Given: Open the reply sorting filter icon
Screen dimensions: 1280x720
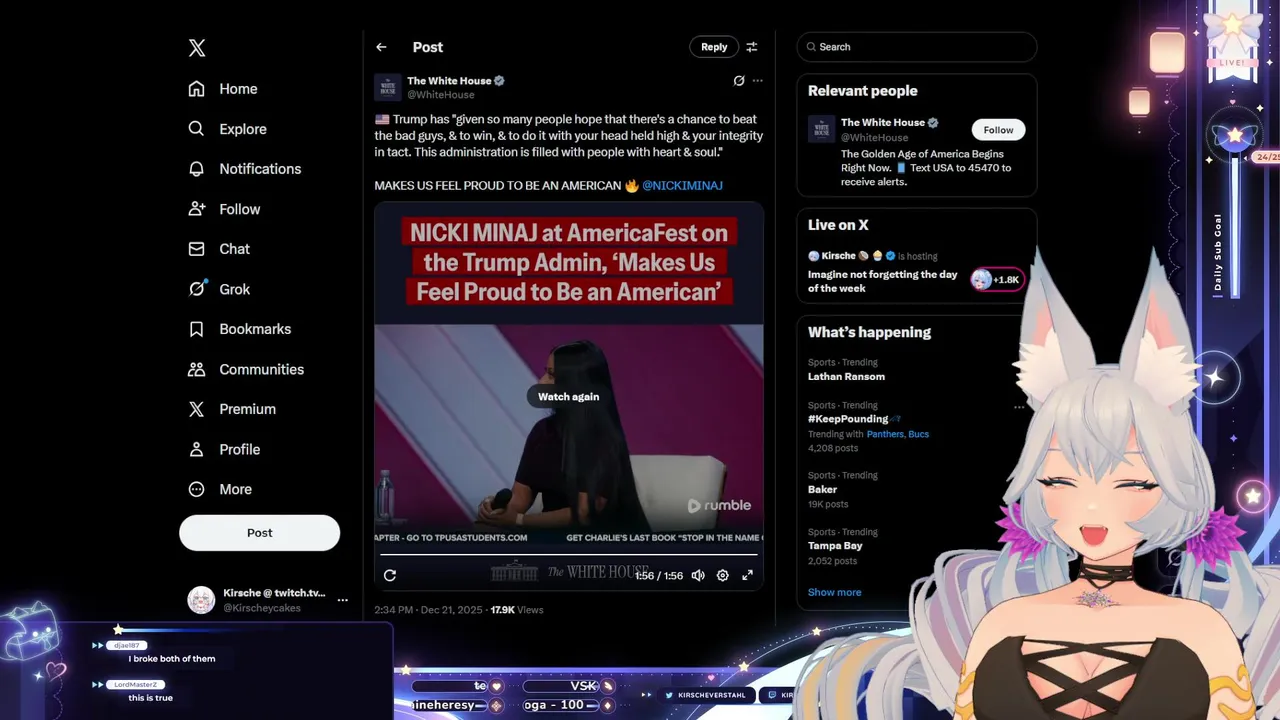Looking at the screenshot, I should 752,47.
